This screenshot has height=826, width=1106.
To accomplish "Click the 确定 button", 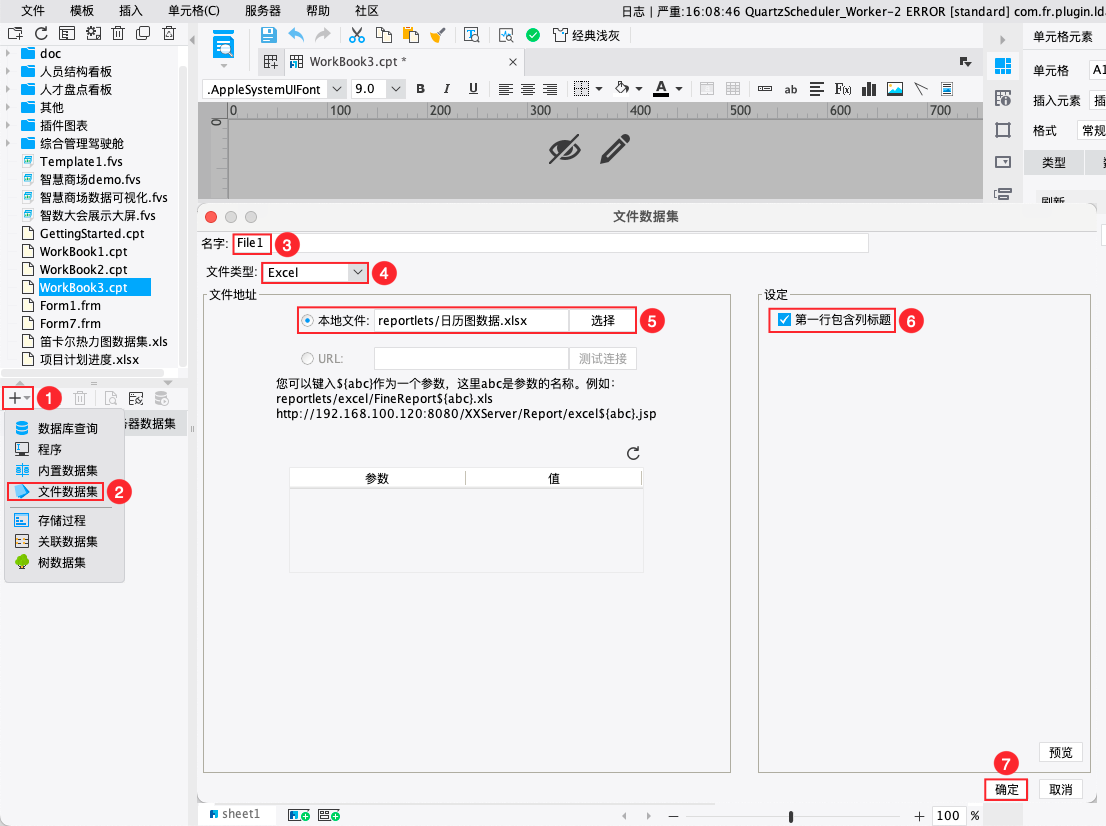I will (1007, 789).
